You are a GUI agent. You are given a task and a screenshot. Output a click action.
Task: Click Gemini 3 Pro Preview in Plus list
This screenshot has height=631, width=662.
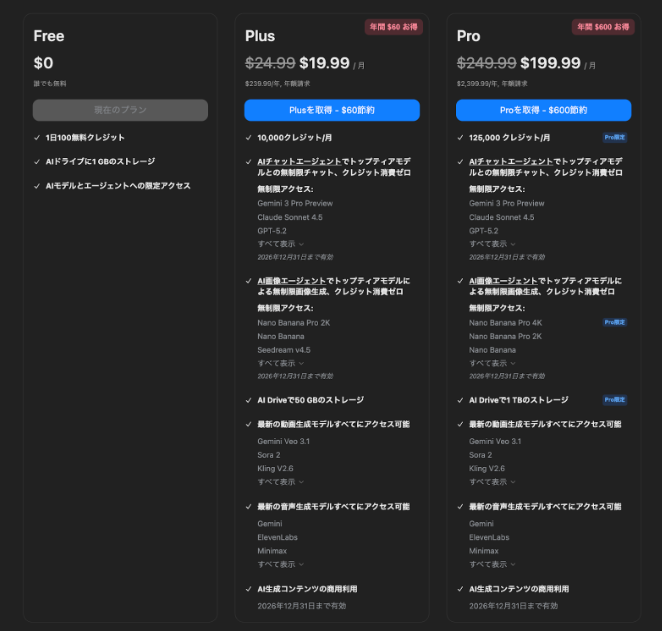[295, 203]
